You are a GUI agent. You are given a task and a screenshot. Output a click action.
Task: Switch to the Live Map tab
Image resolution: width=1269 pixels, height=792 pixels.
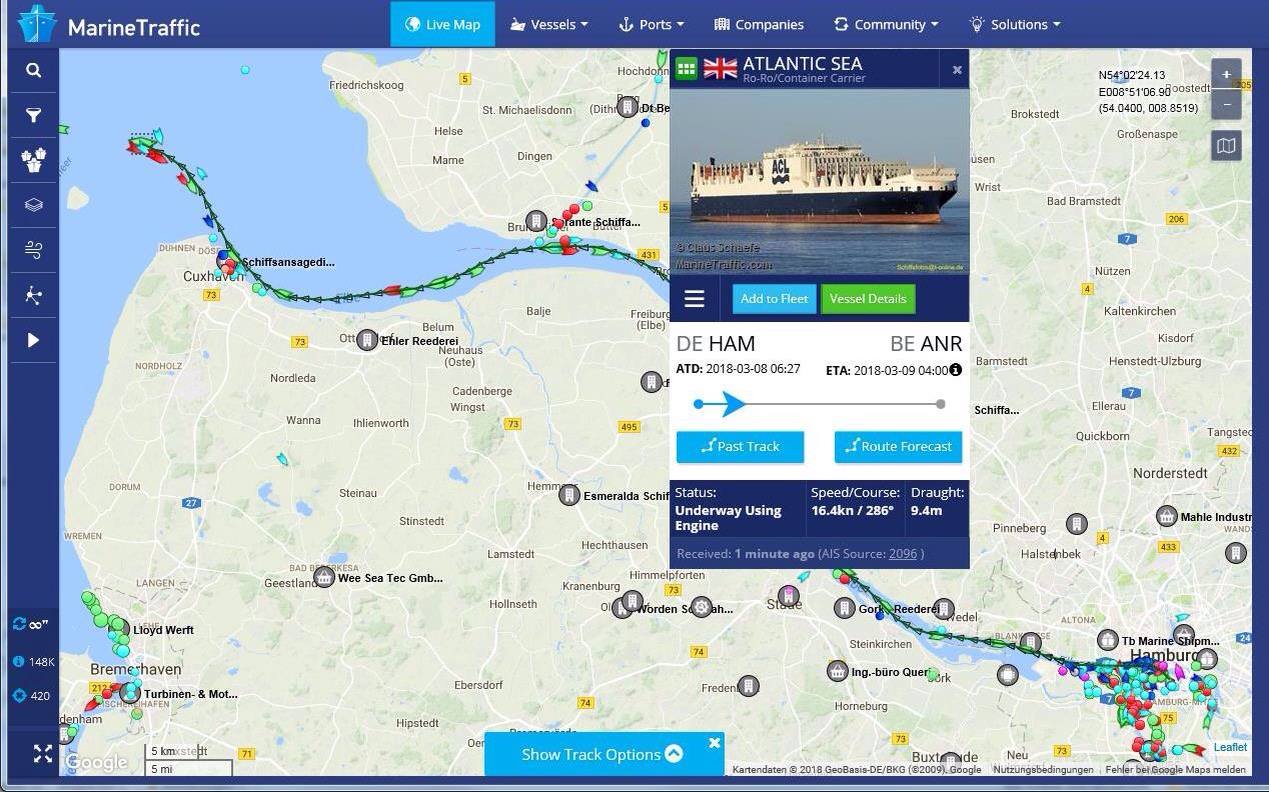coord(442,24)
